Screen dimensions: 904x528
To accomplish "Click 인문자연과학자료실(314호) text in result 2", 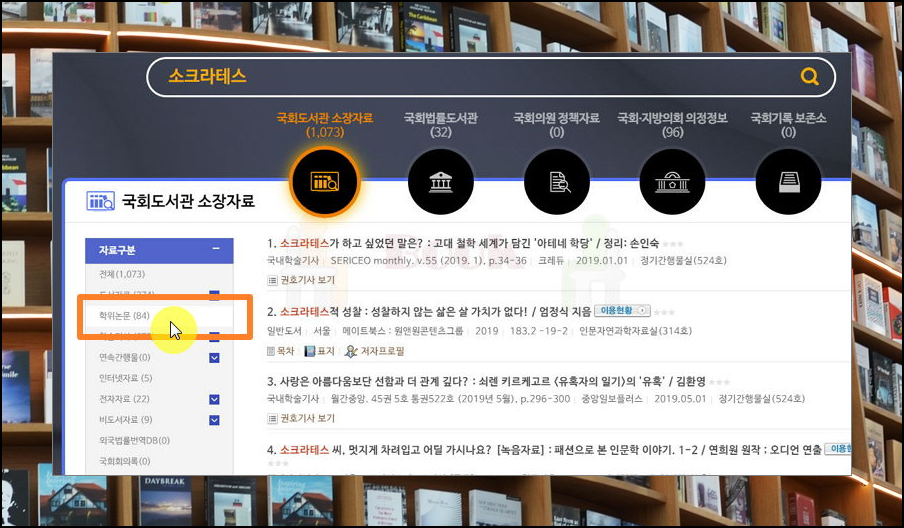I will (x=635, y=331).
